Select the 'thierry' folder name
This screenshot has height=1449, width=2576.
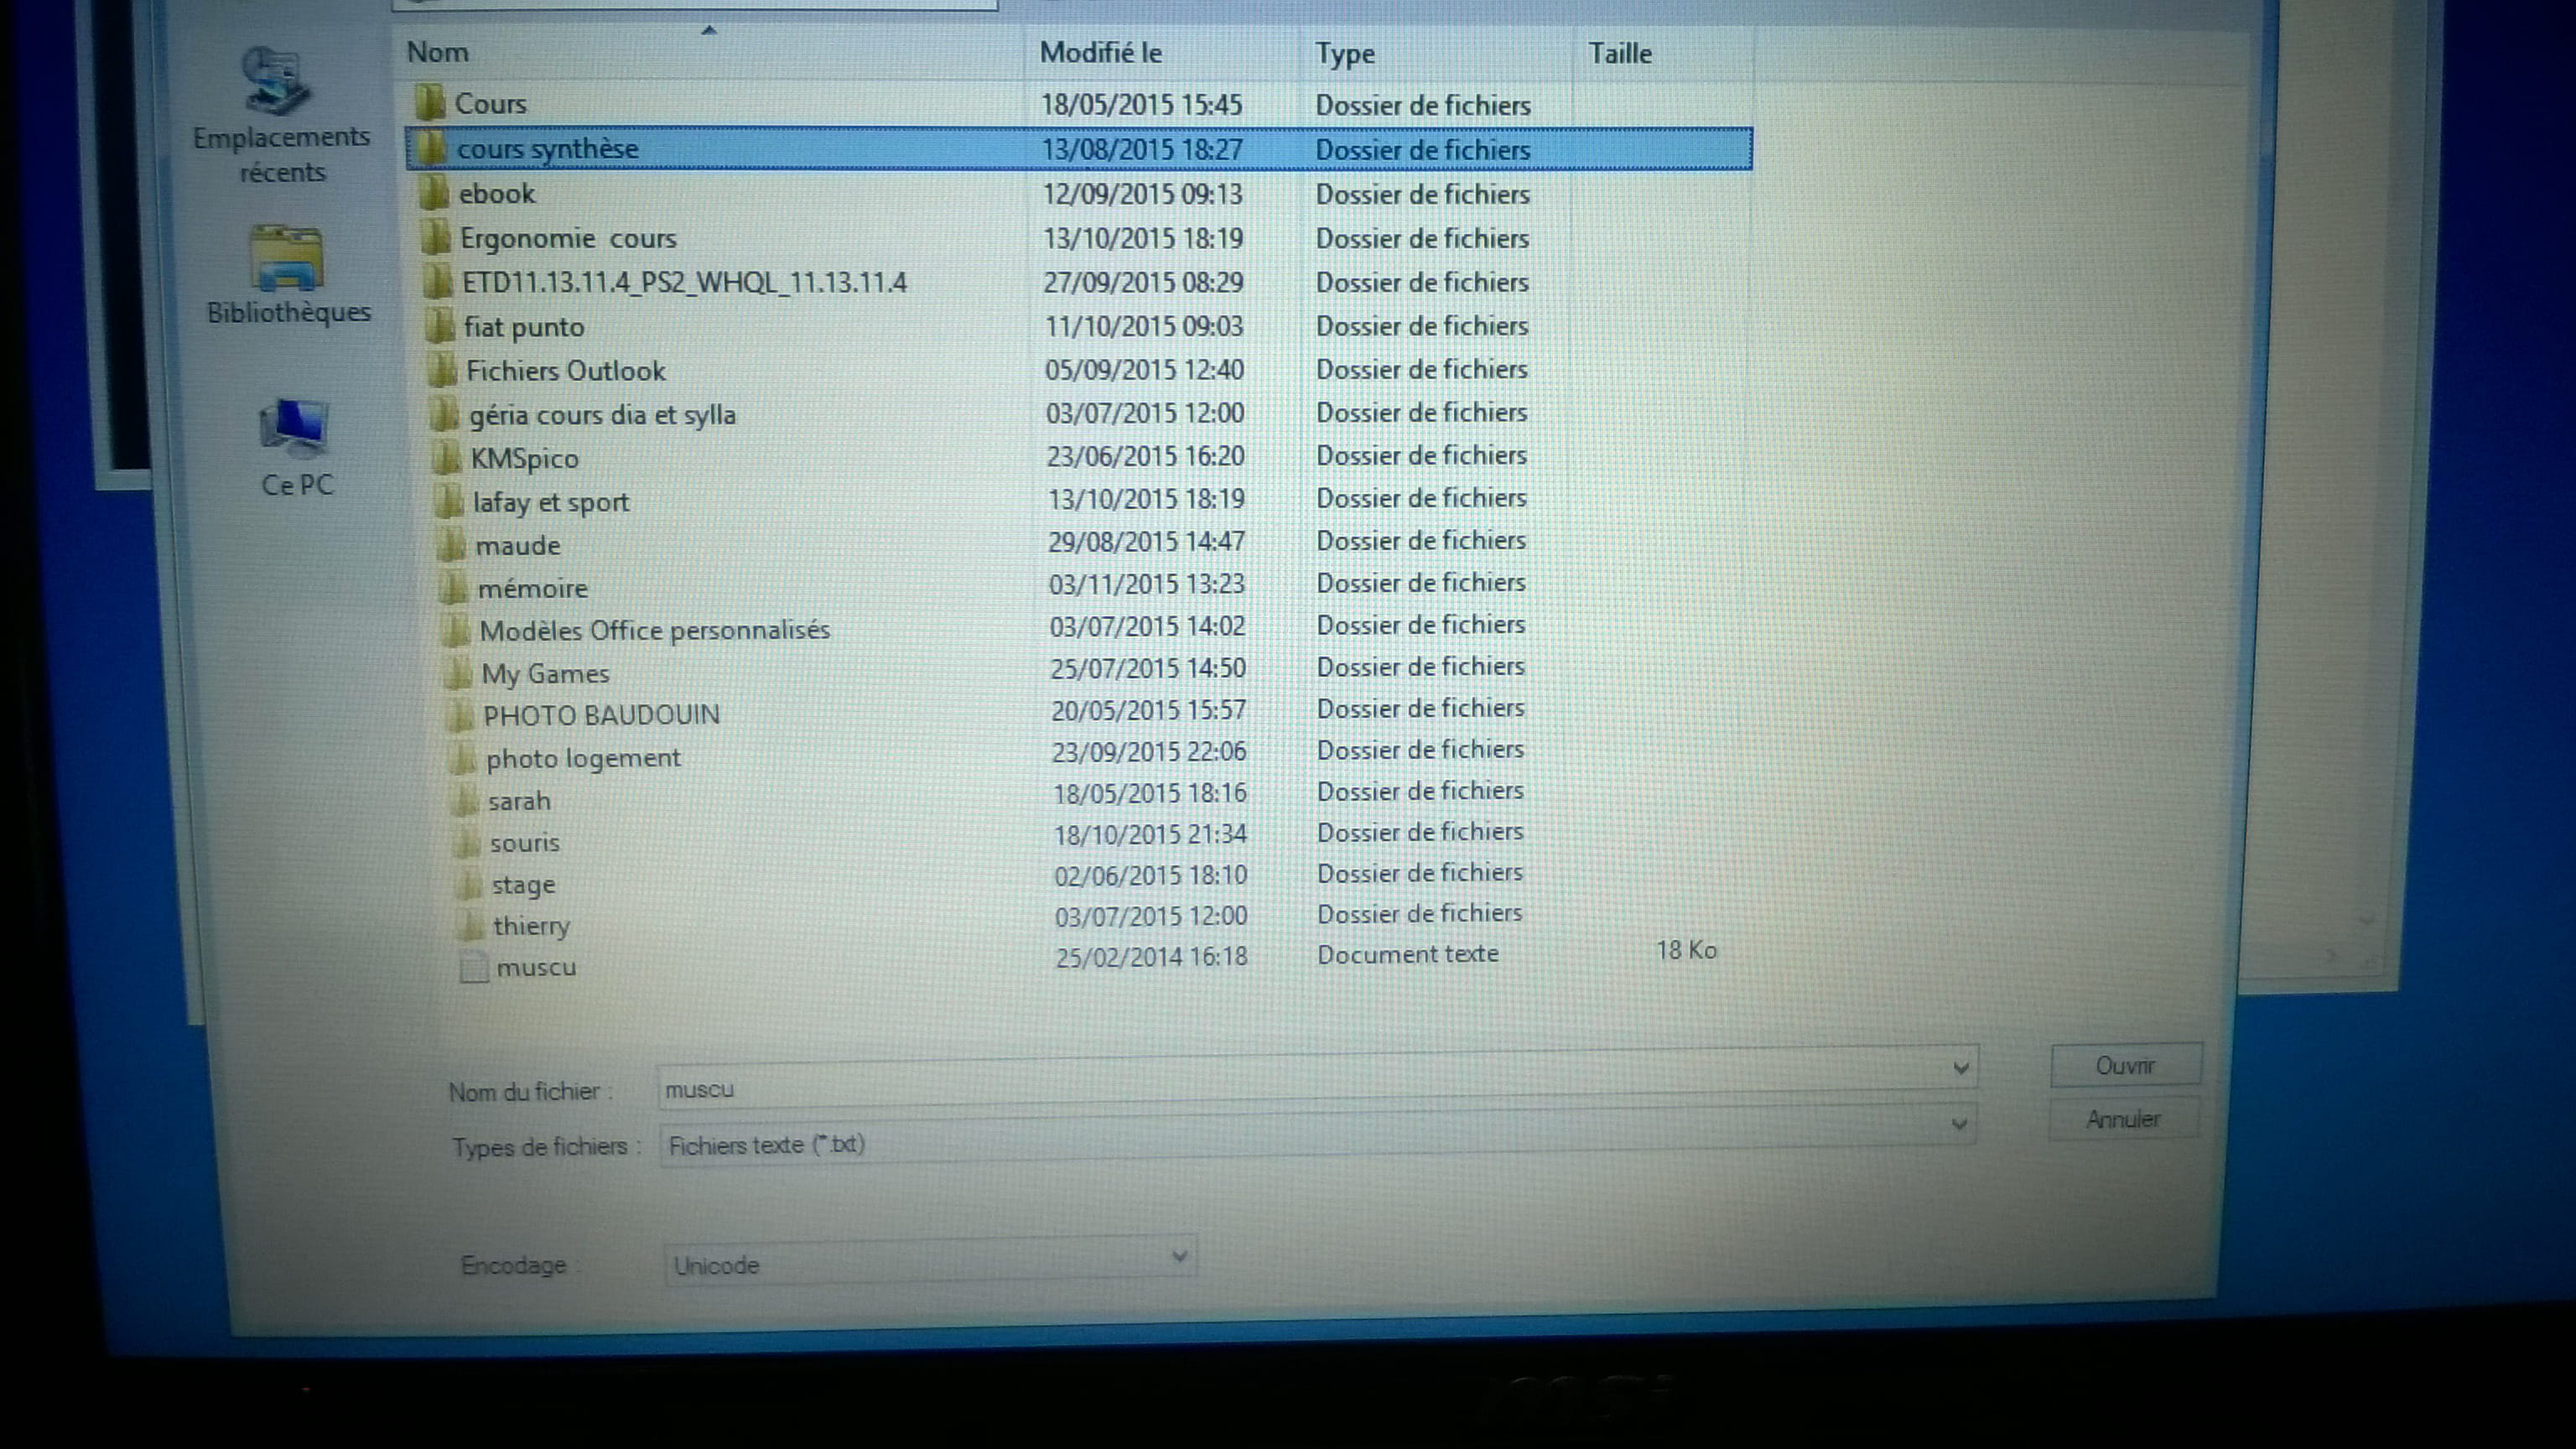[x=531, y=927]
